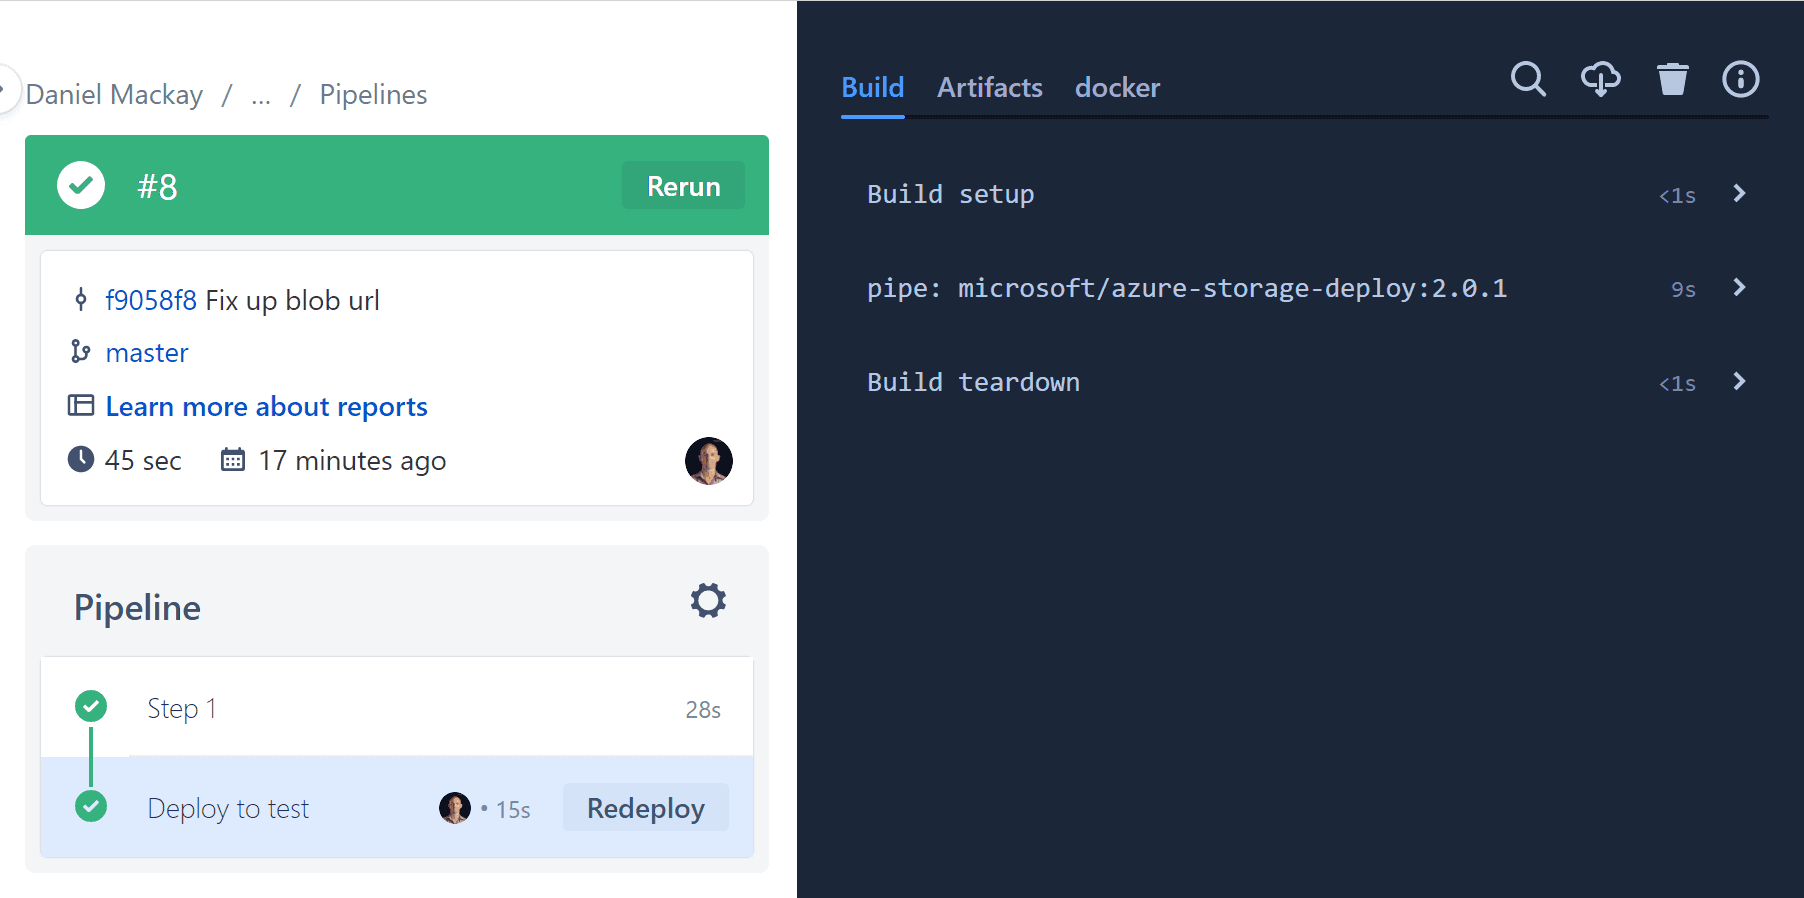Click the commit icon beside f9058f8

tap(81, 299)
